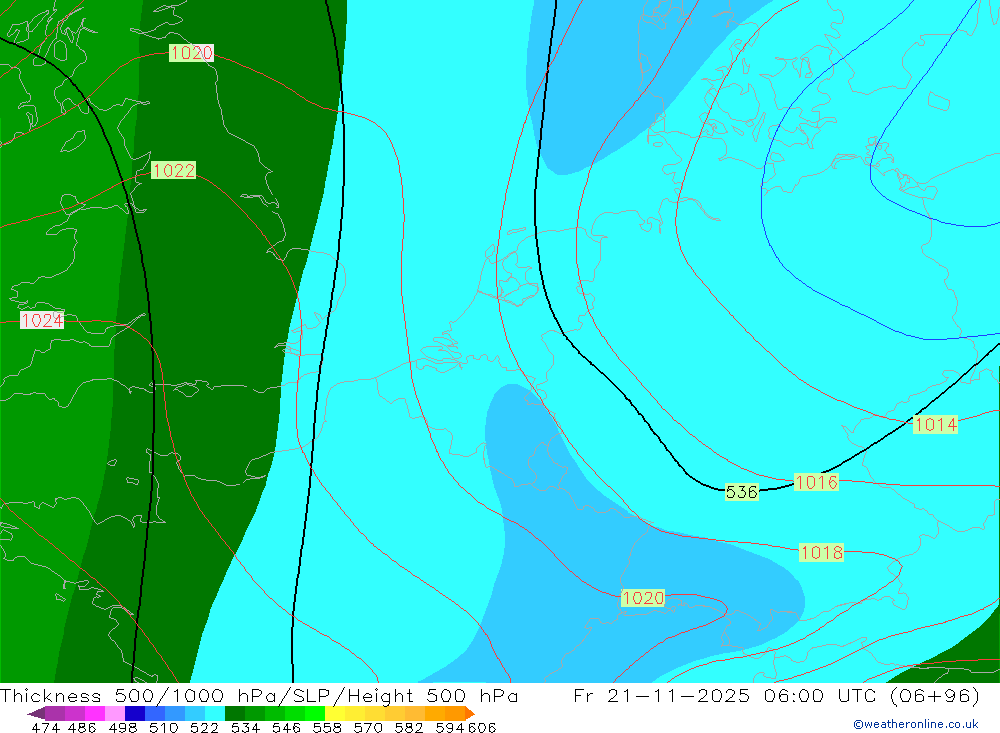Click the 1024 isobar label

click(42, 320)
